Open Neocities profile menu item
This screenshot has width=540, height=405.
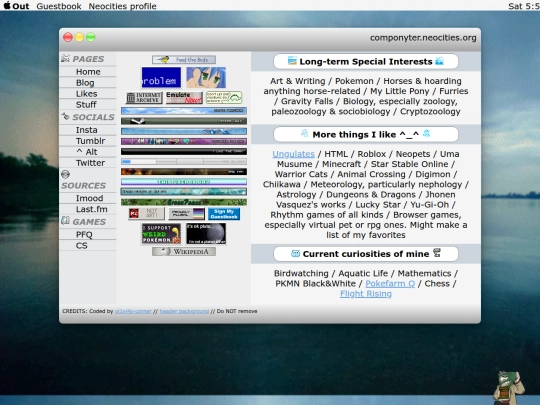[x=122, y=6]
